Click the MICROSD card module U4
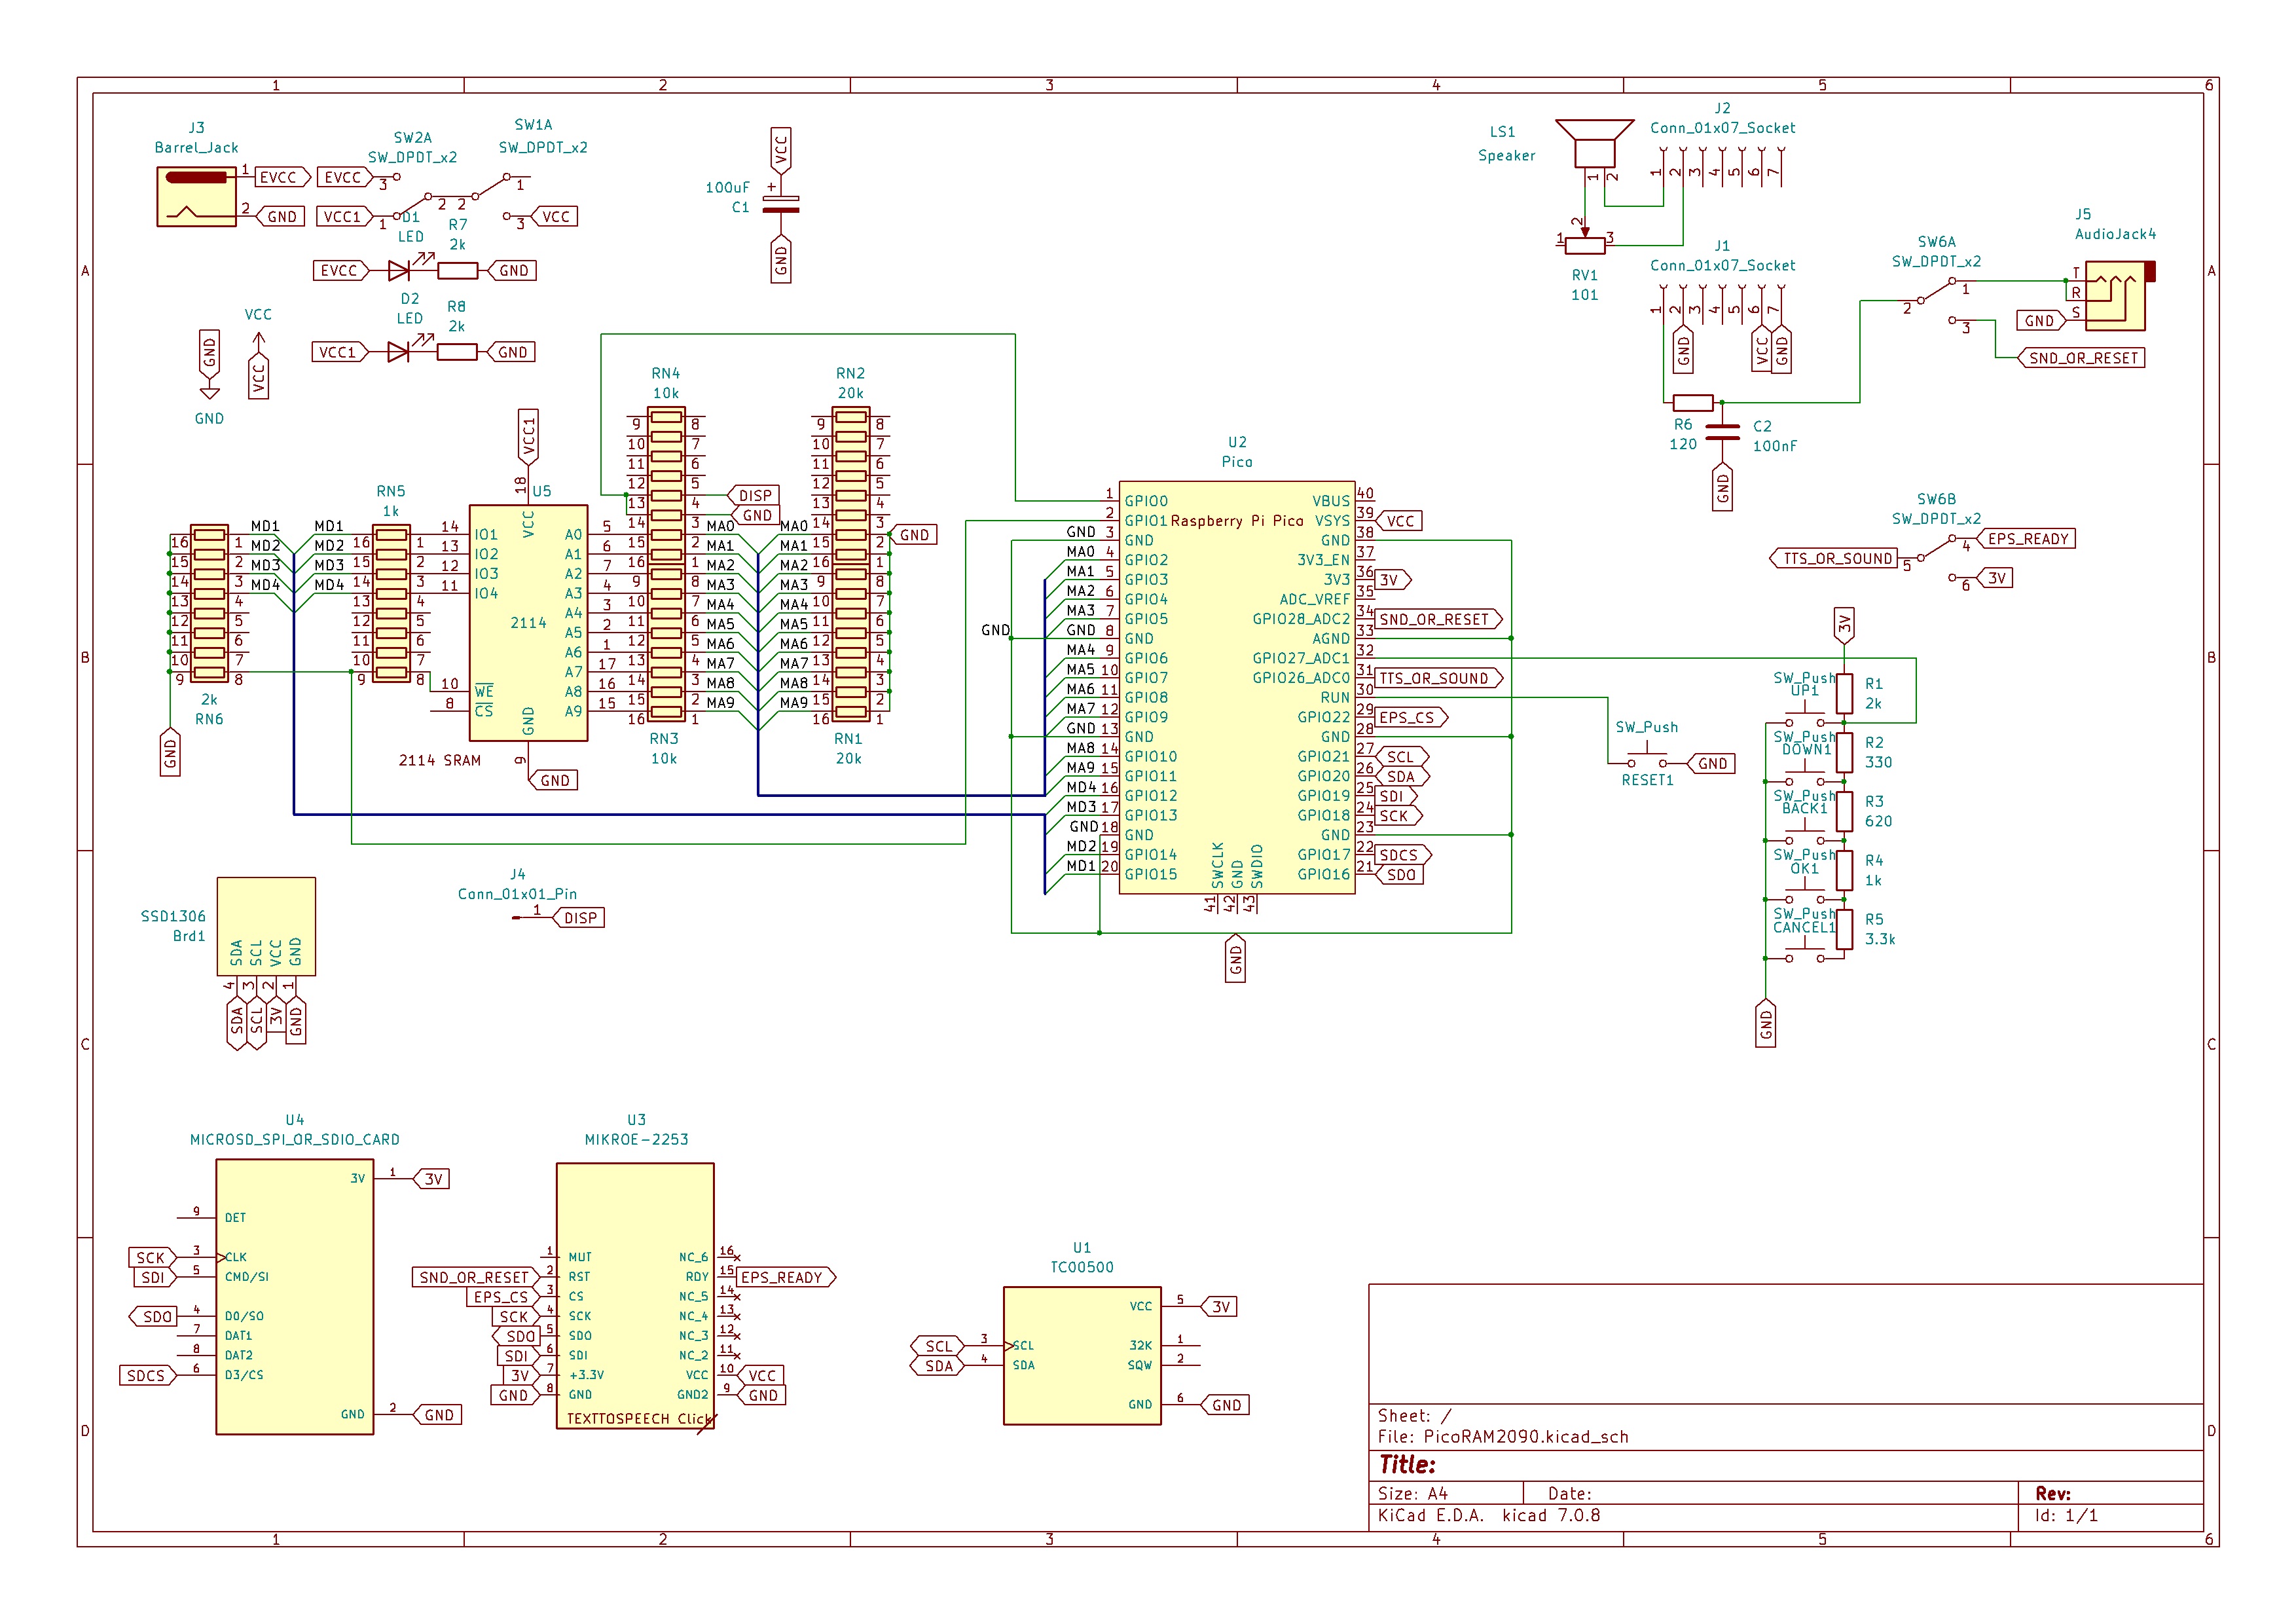 tap(294, 1297)
